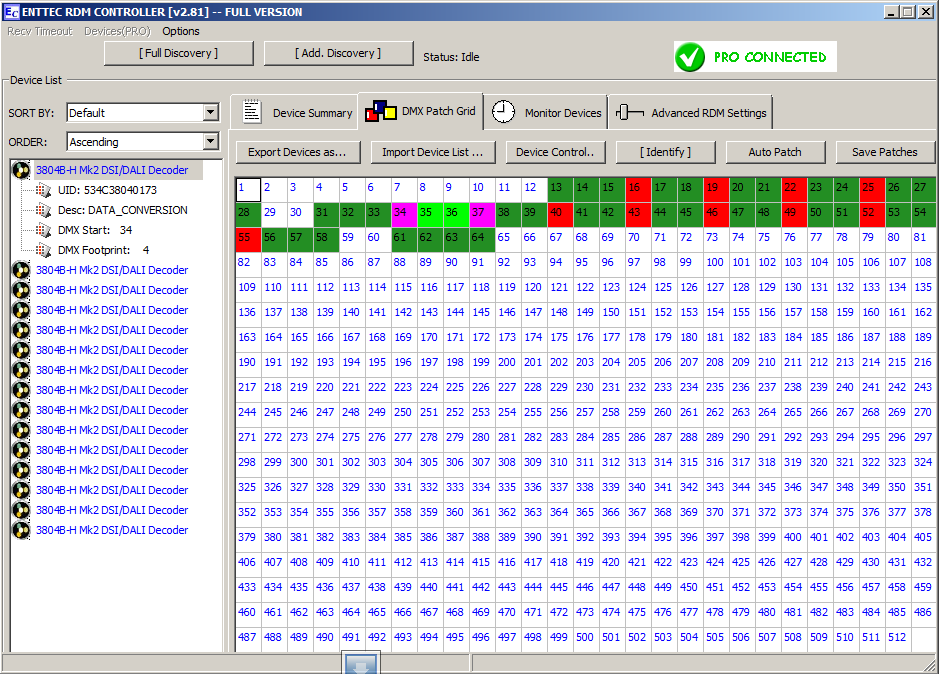The width and height of the screenshot is (939, 674).
Task: Click Save Patches button
Action: click(x=884, y=152)
